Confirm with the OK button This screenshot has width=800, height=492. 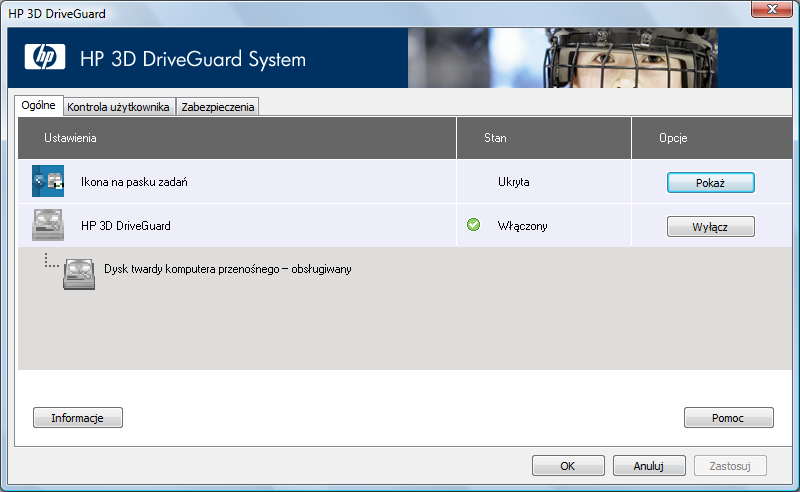coord(568,465)
